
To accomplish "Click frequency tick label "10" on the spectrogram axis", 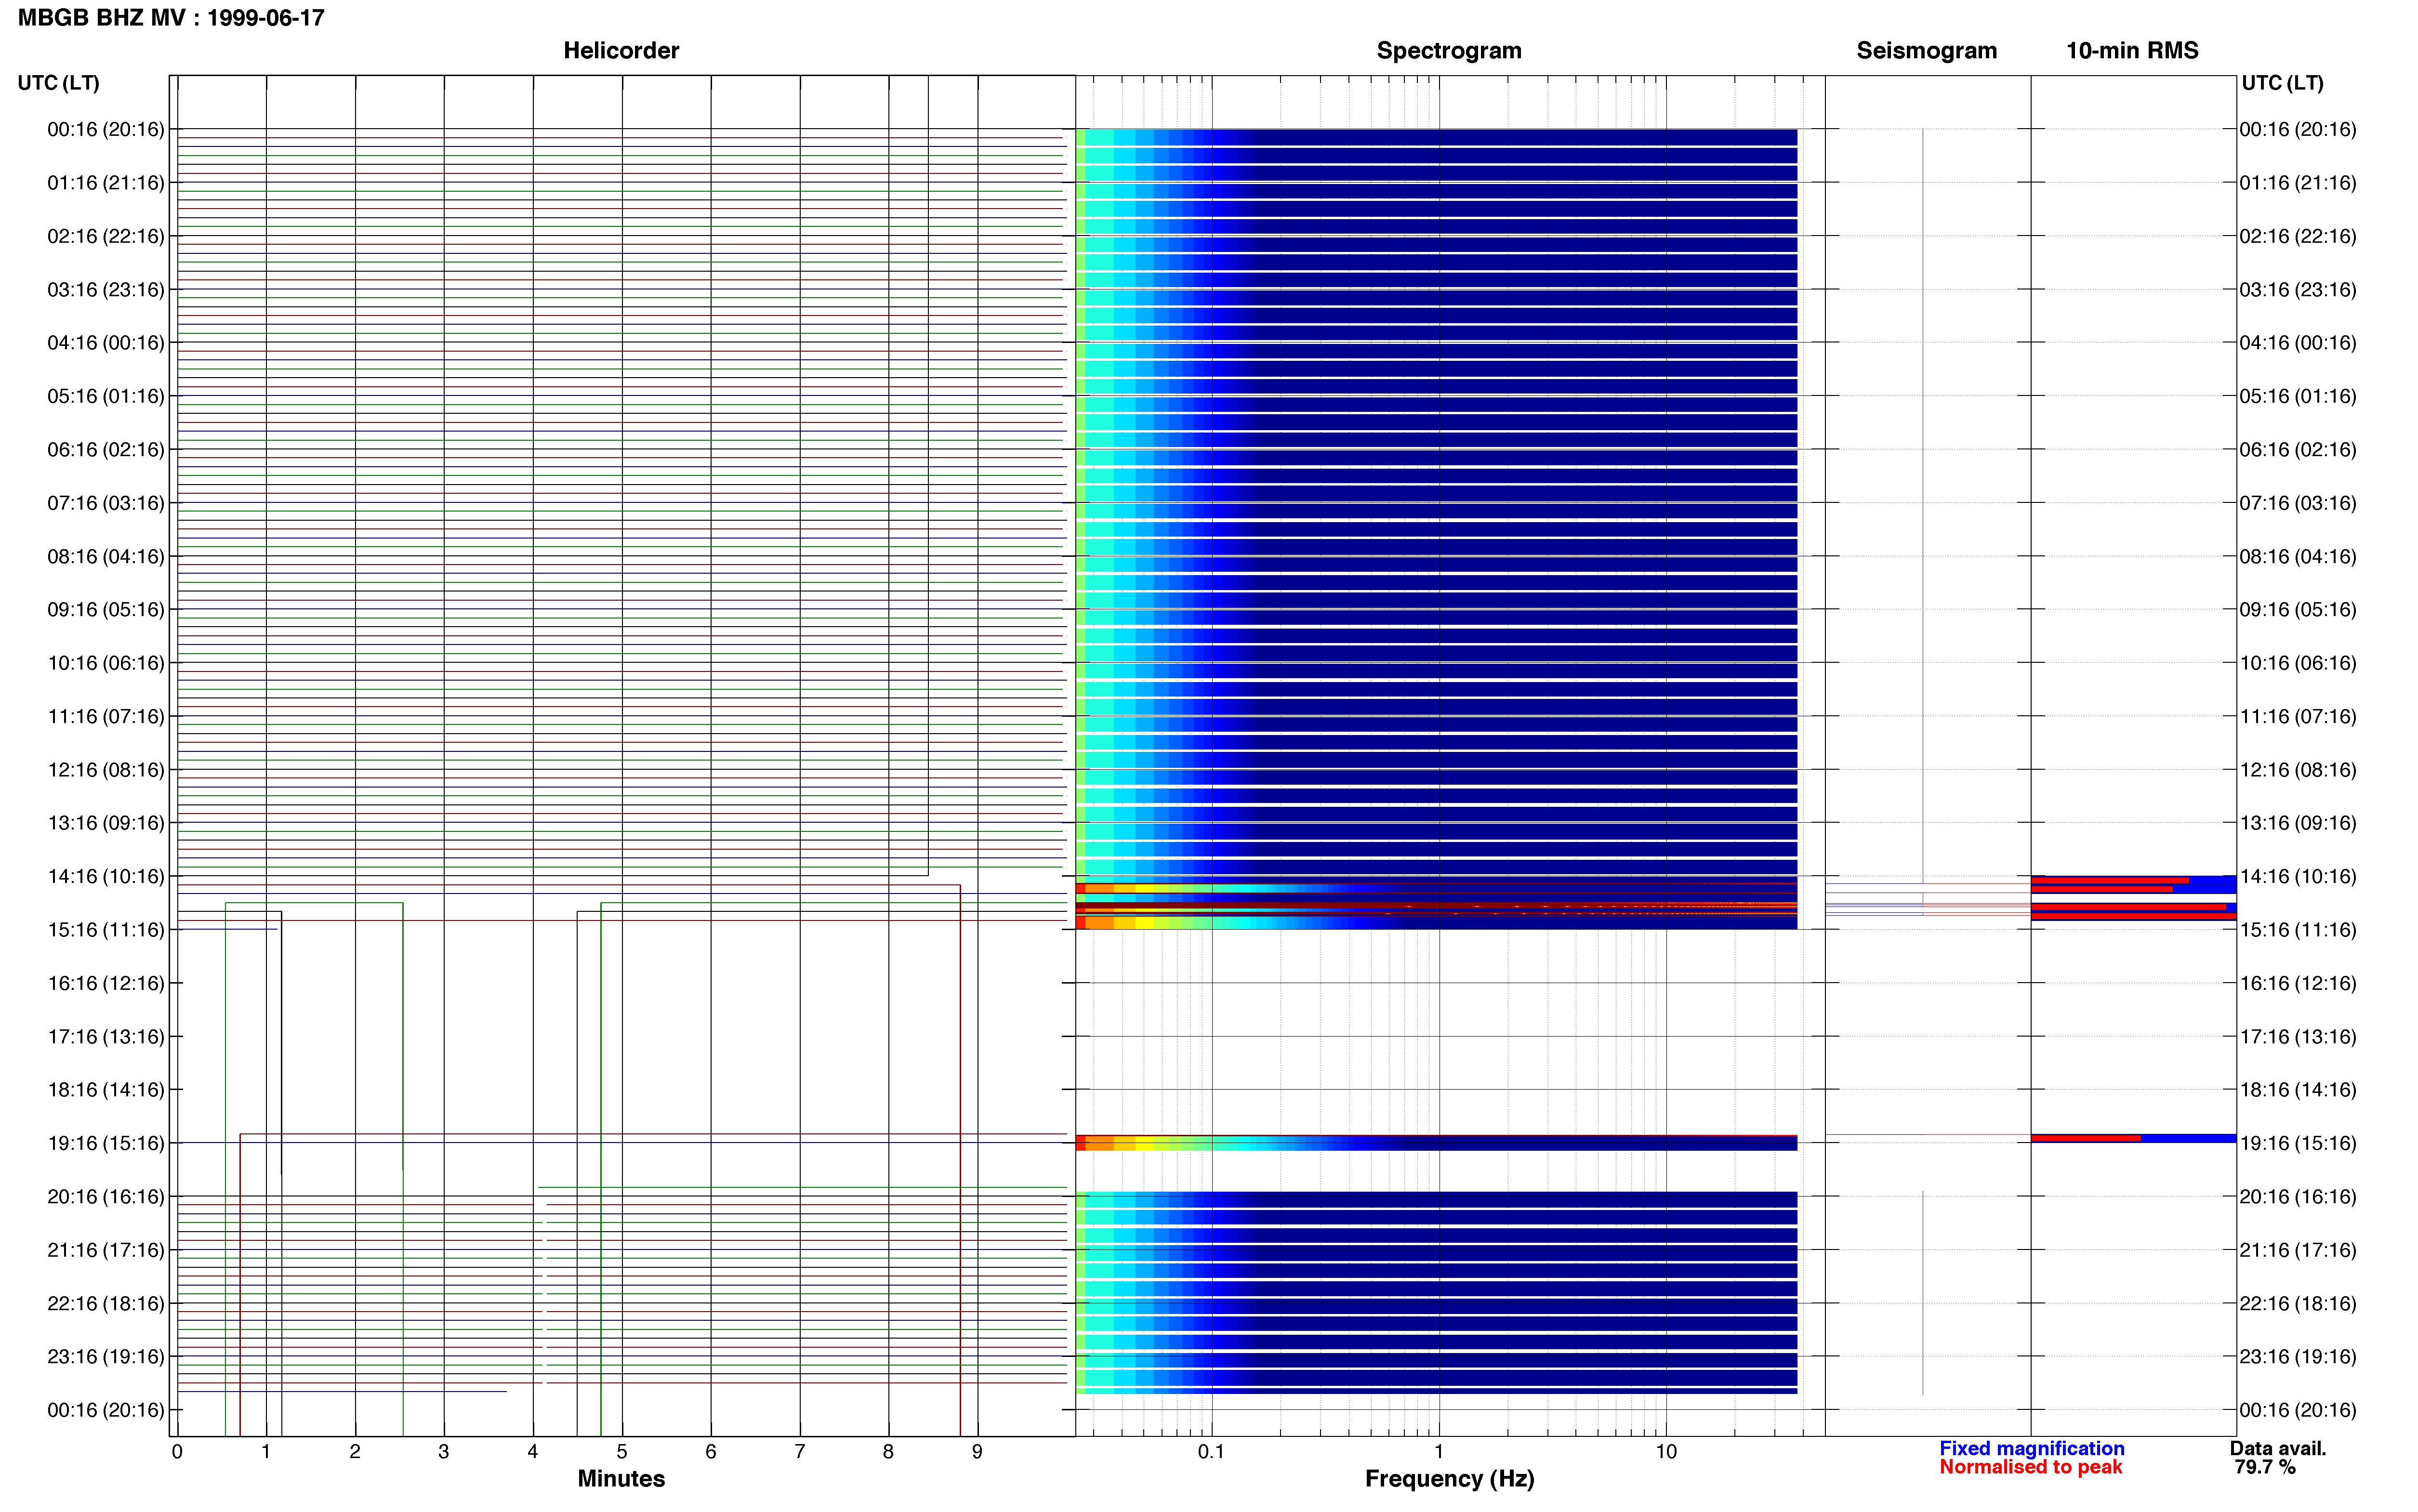I will [x=1666, y=1451].
